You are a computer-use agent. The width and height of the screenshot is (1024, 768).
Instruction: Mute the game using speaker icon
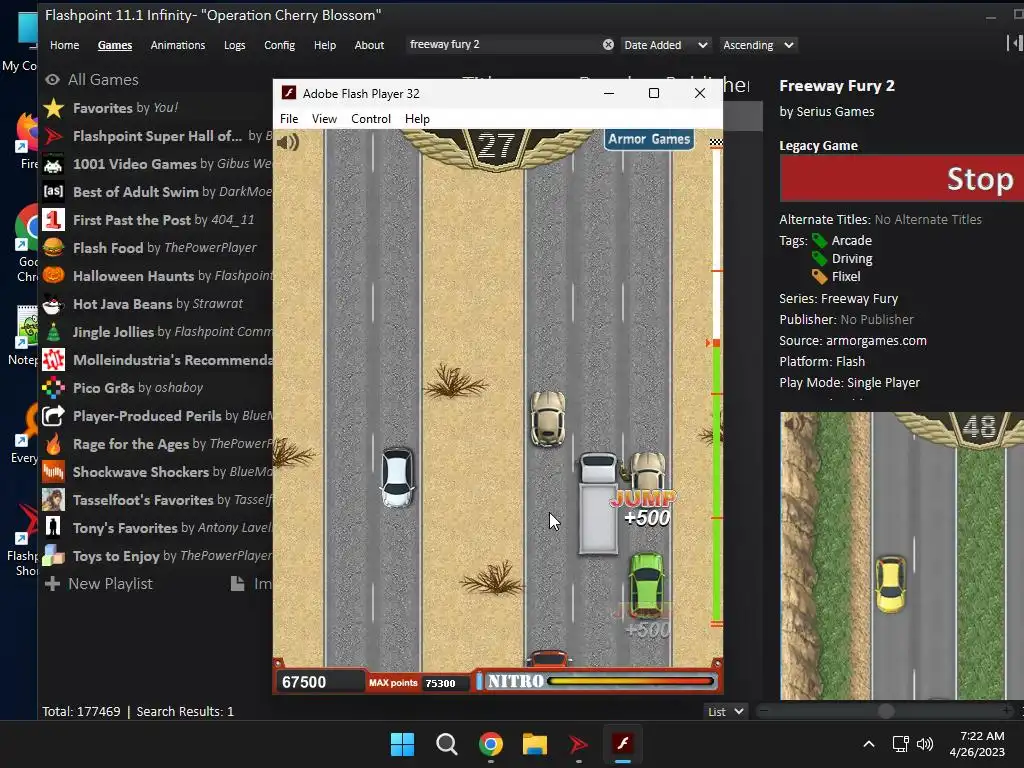point(287,142)
